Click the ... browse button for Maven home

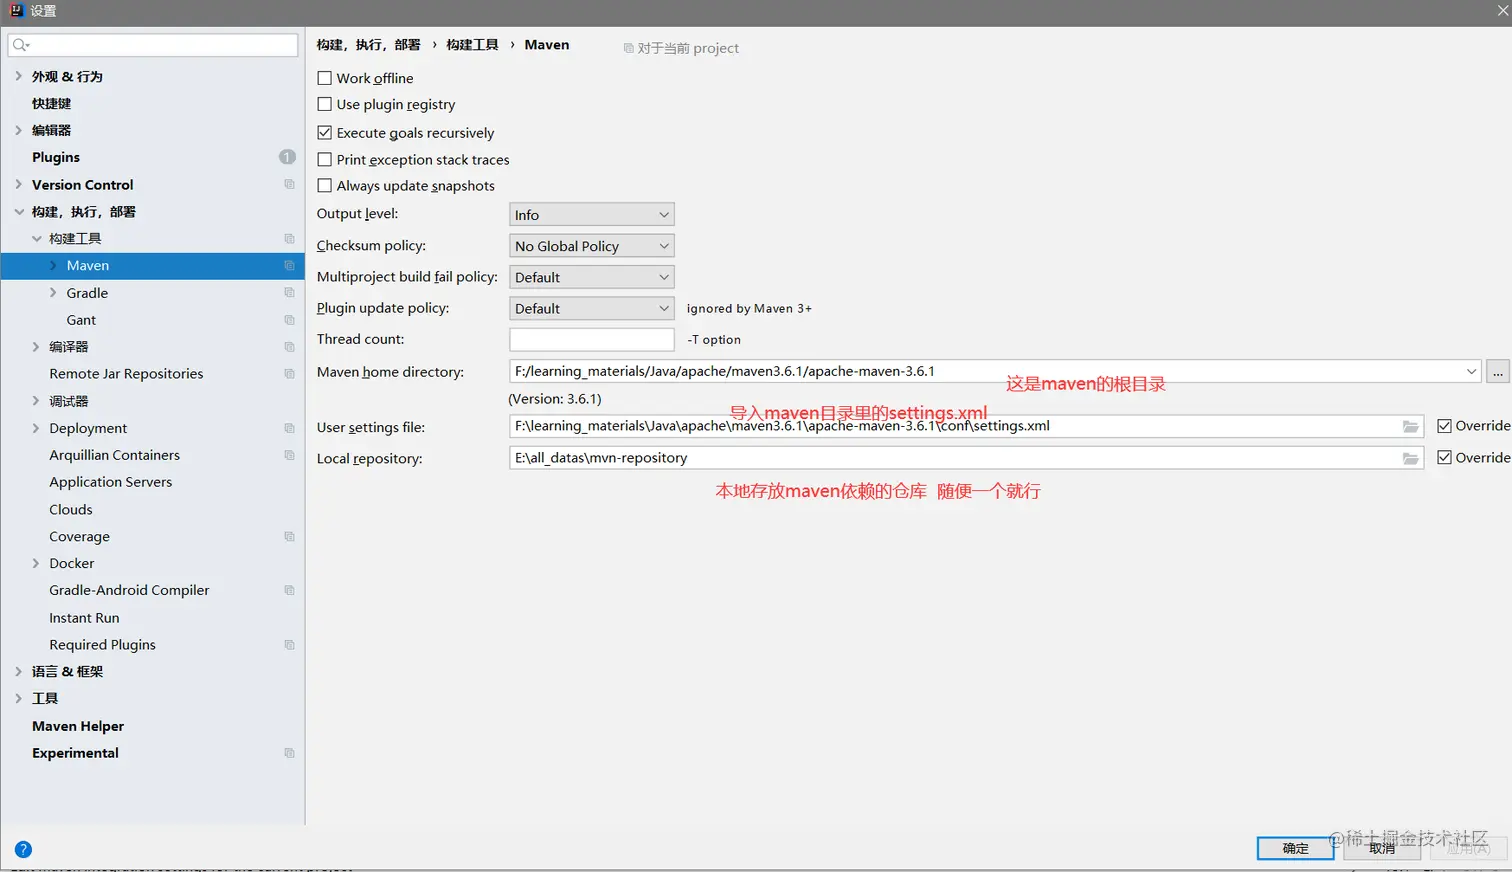click(1497, 371)
